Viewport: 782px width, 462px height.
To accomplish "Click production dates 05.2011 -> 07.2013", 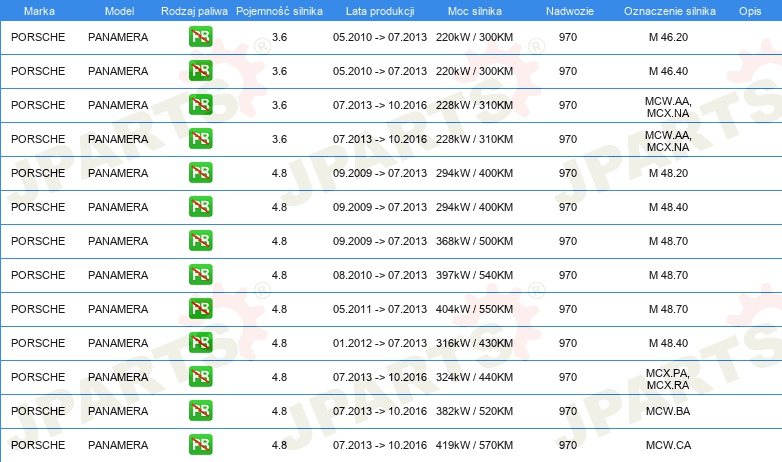I will click(380, 309).
